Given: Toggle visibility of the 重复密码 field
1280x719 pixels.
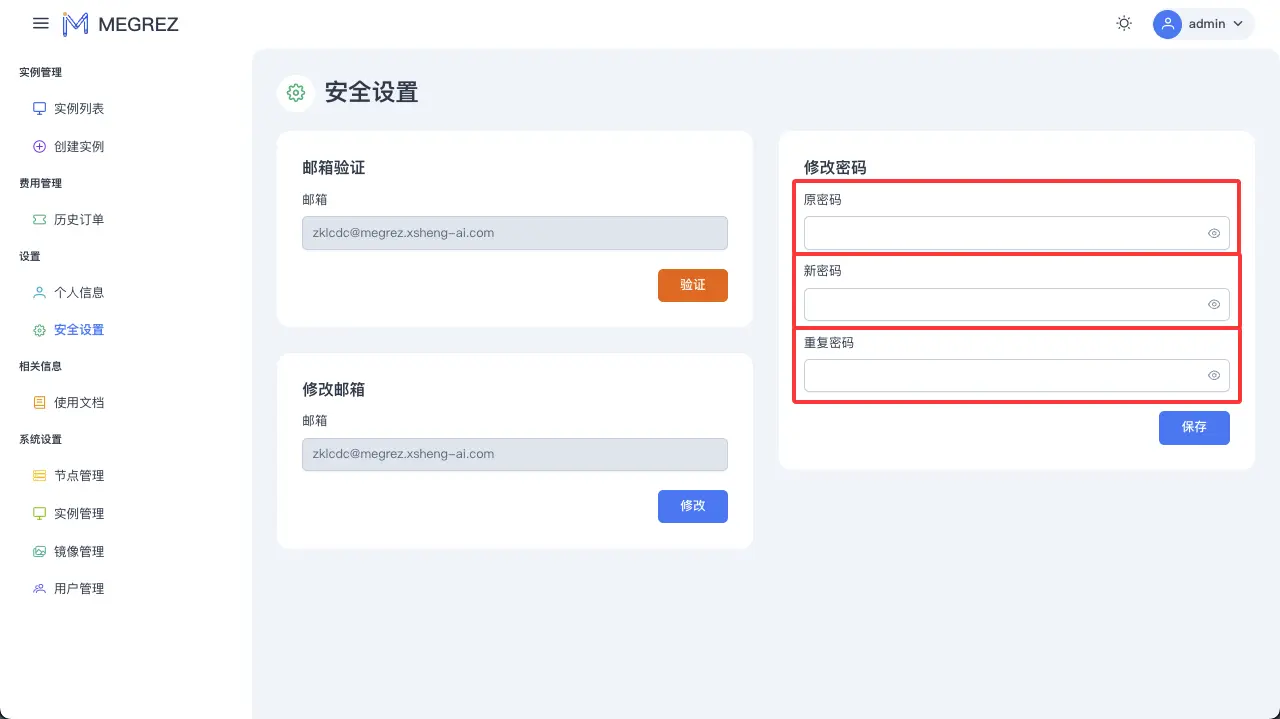Looking at the screenshot, I should [x=1213, y=375].
